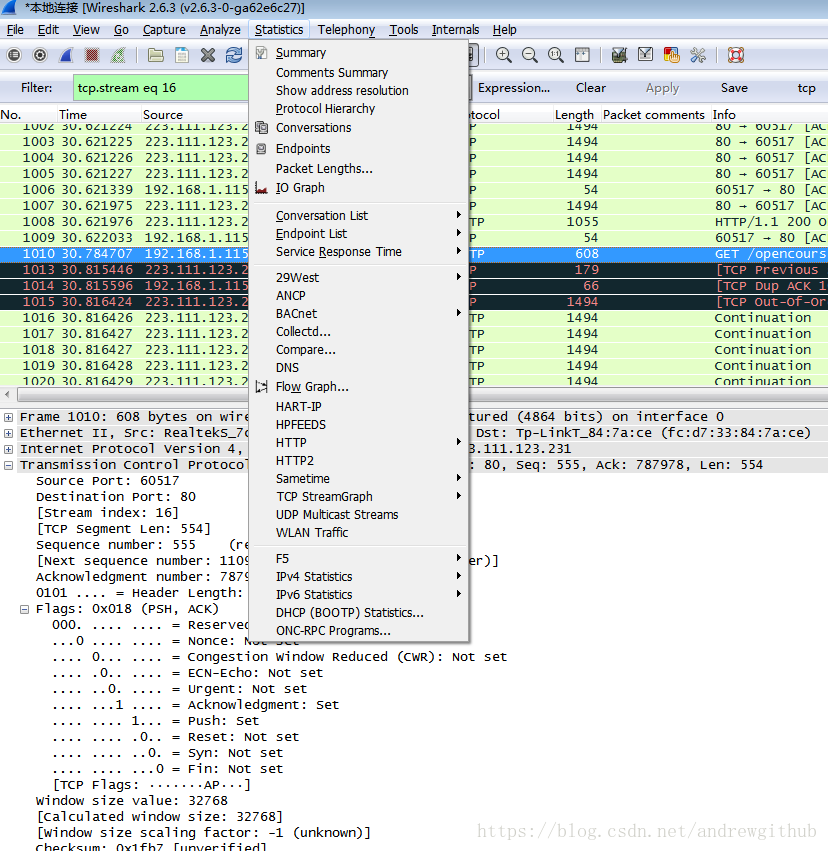Close the capture file with X icon
The image size is (828, 851).
click(208, 55)
